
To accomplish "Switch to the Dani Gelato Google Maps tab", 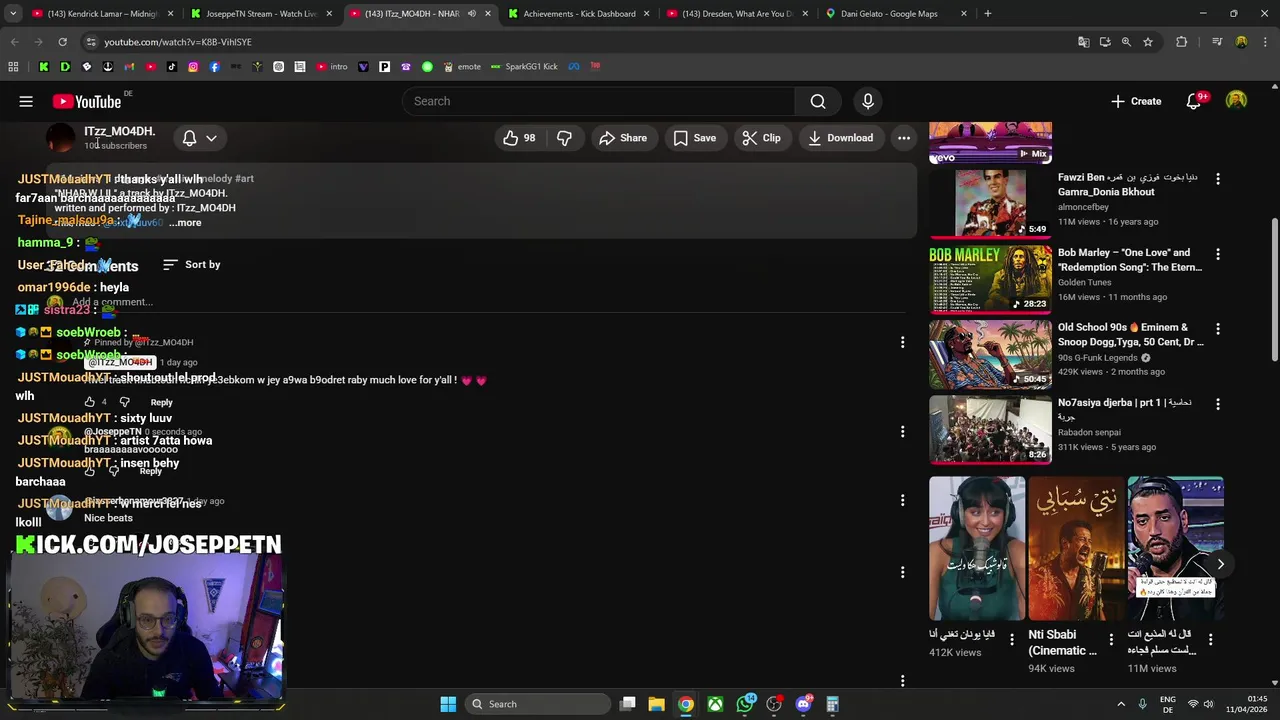I will [x=896, y=14].
